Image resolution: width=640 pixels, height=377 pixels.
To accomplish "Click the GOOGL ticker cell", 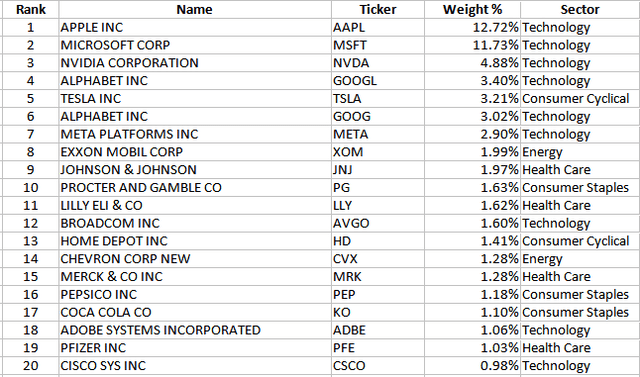I will pos(378,81).
